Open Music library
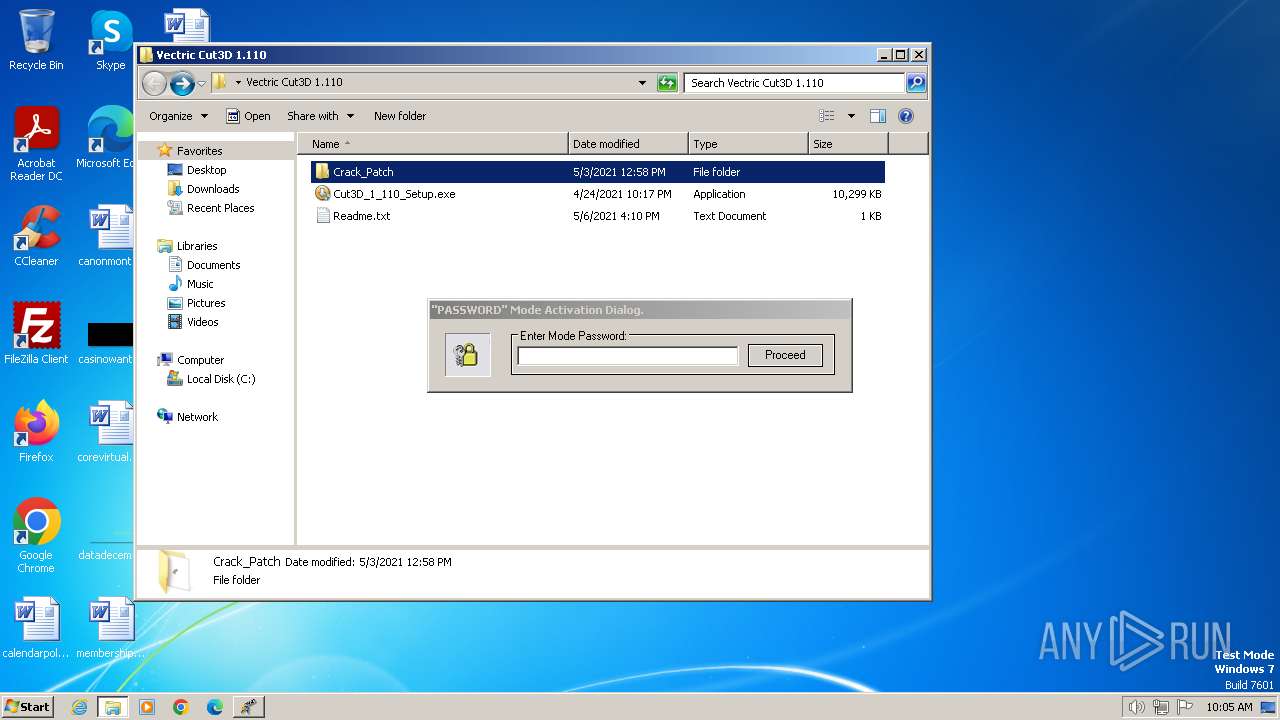The image size is (1280, 720). click(x=200, y=284)
